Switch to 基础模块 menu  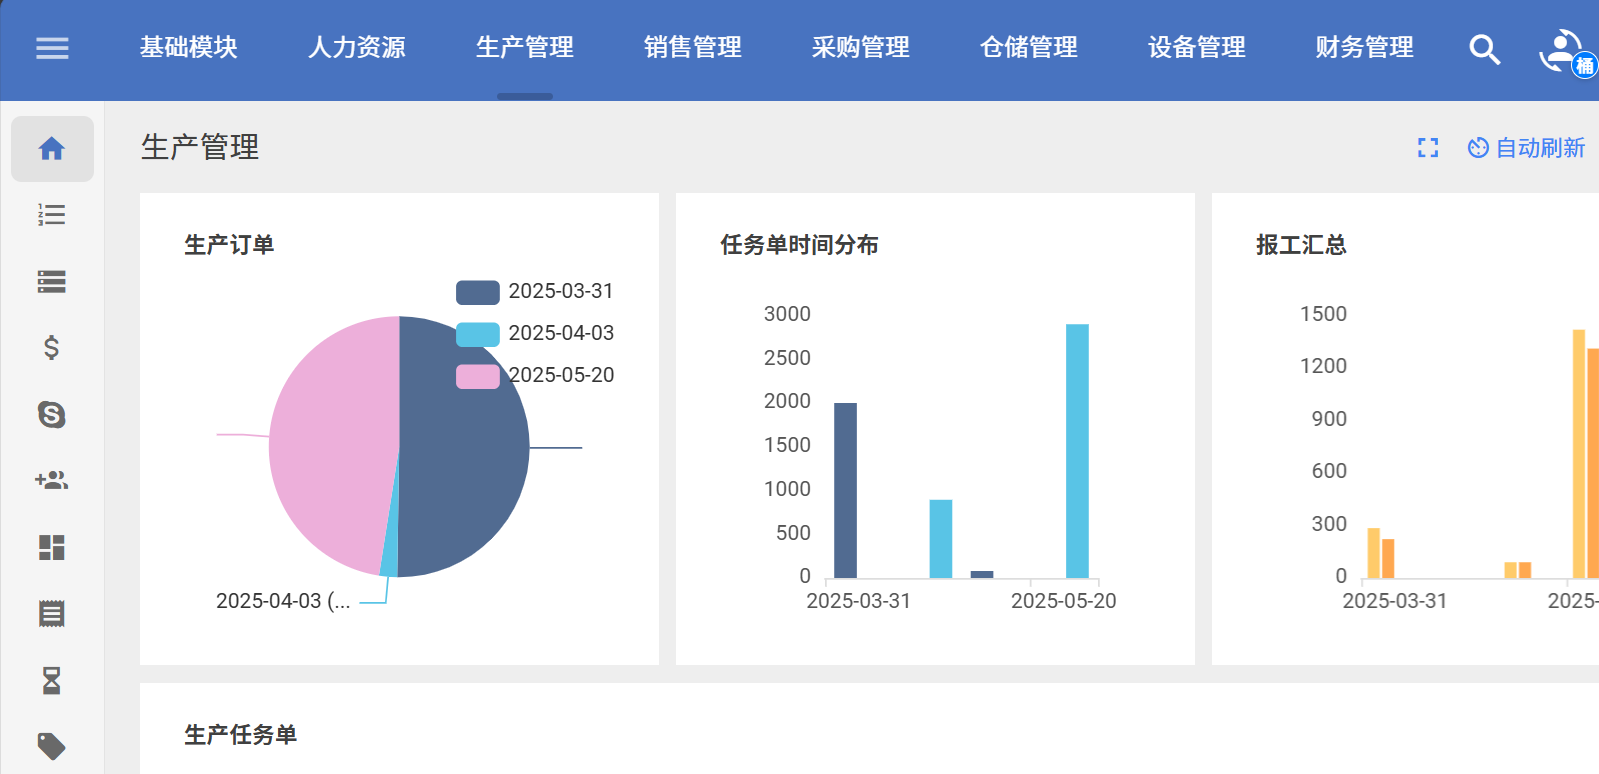(189, 47)
